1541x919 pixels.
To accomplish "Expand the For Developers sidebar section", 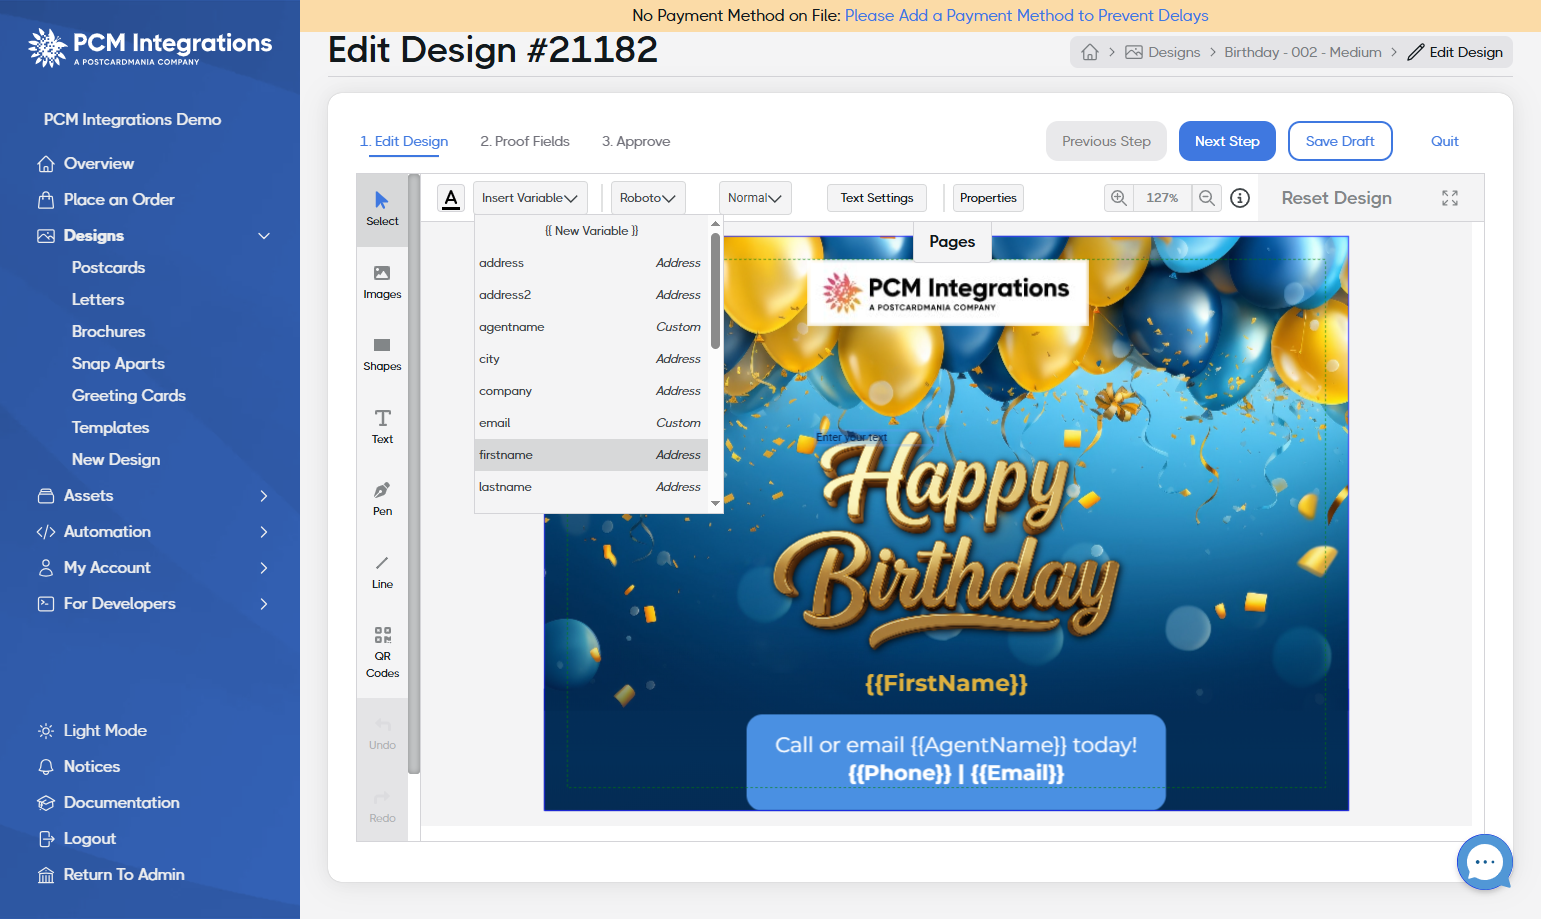I will (x=264, y=604).
